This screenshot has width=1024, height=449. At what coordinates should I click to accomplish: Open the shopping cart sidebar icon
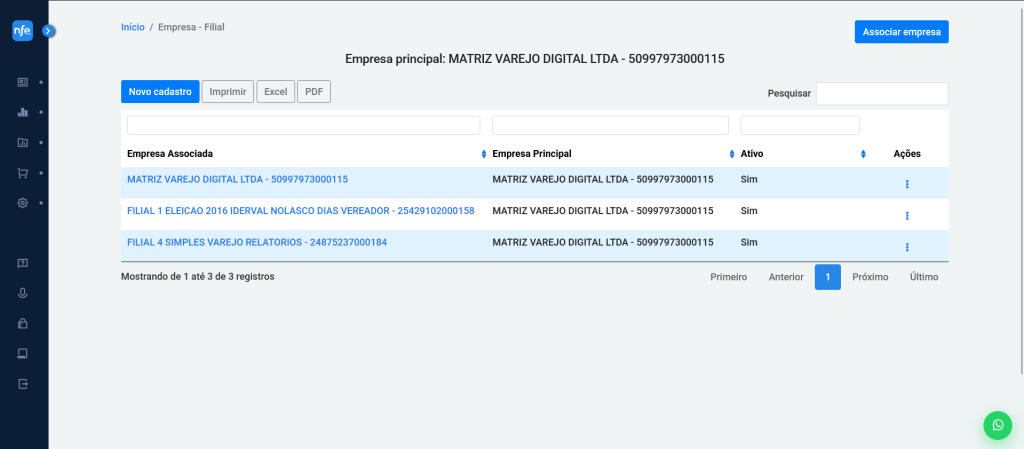pyautogui.click(x=23, y=173)
